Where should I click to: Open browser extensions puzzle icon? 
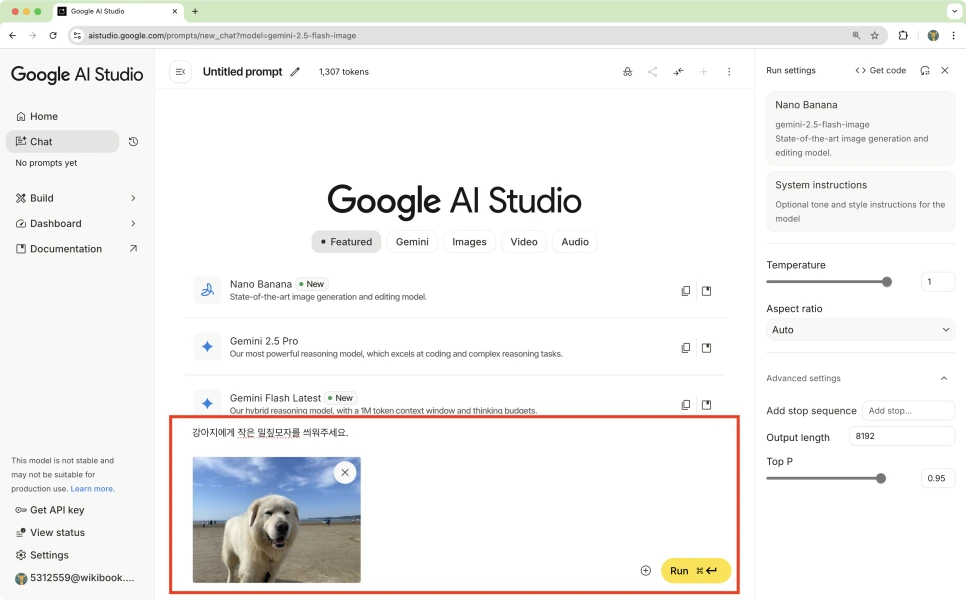[903, 36]
